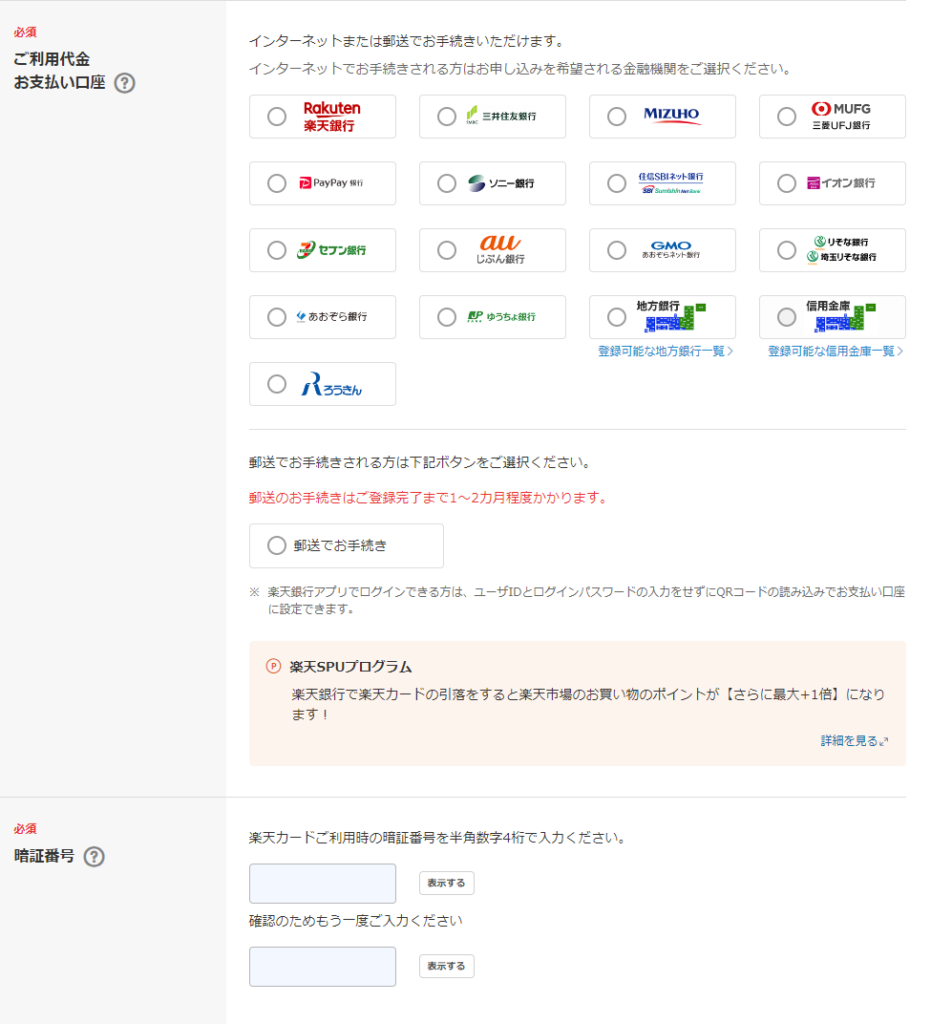Focus the confirmation 暗証番号 input field
Image resolution: width=931 pixels, height=1024 pixels.
click(323, 967)
